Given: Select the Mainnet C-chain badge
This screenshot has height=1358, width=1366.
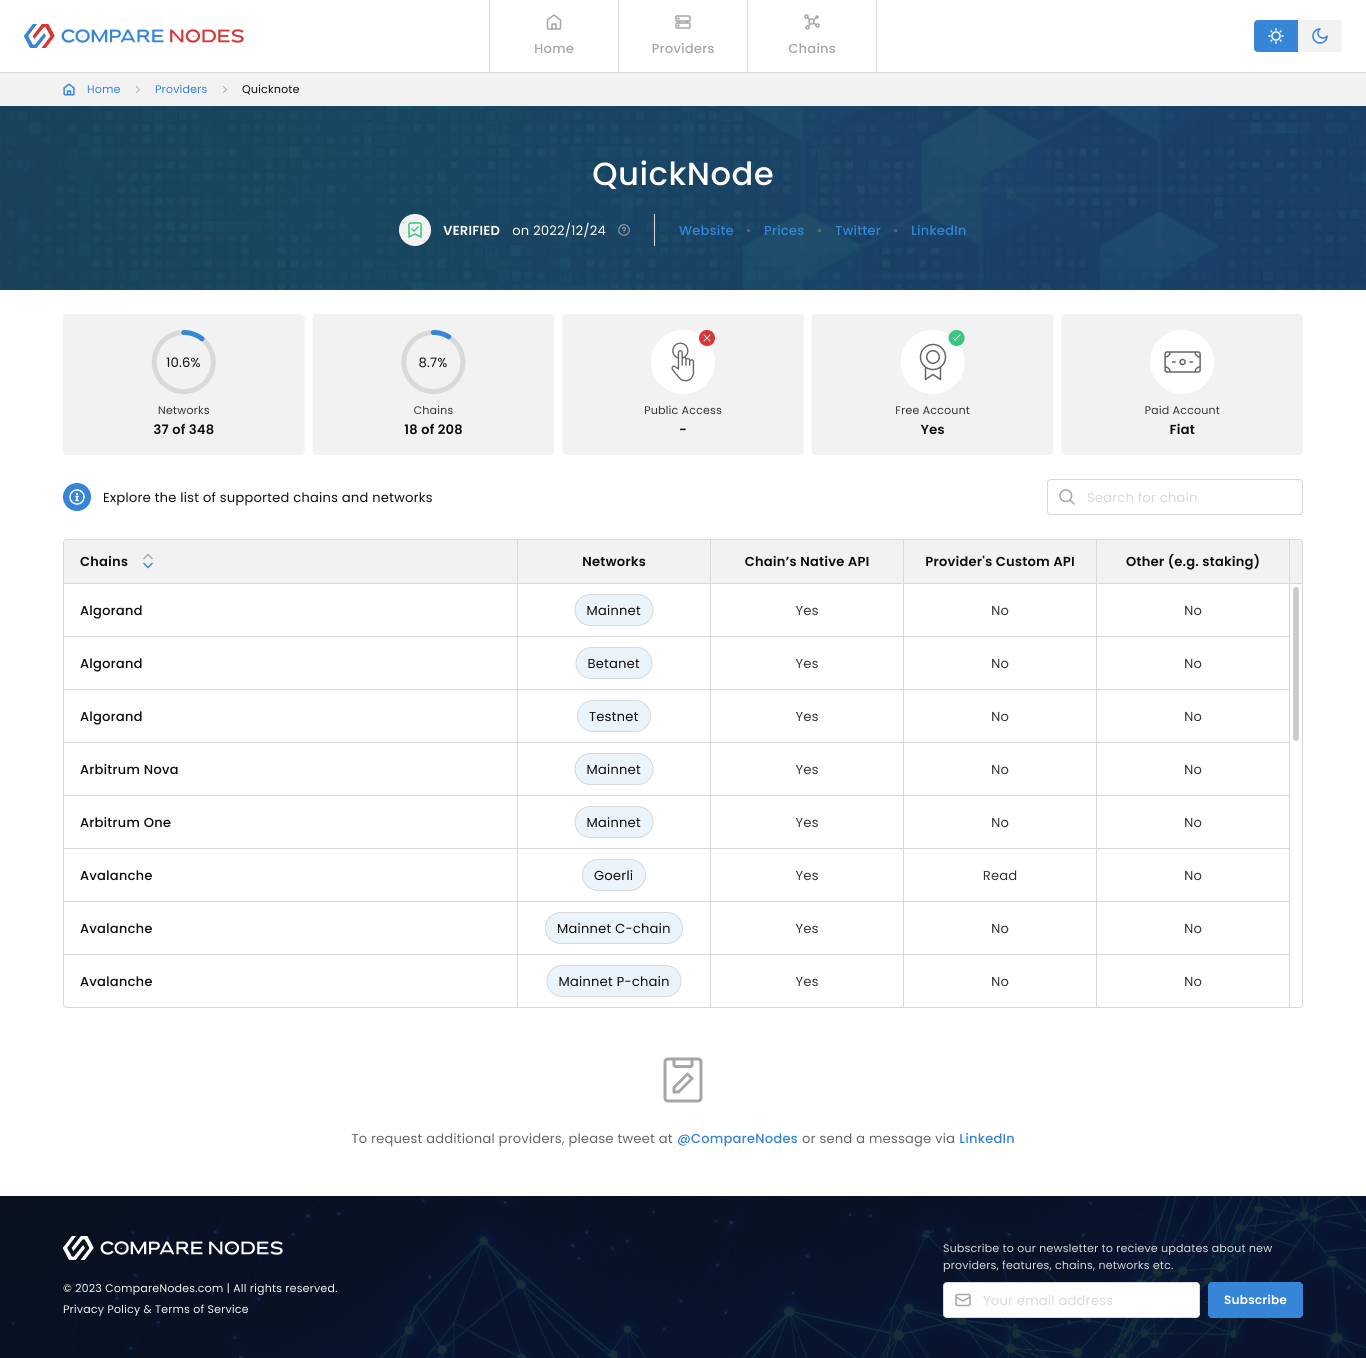Looking at the screenshot, I should pos(614,928).
